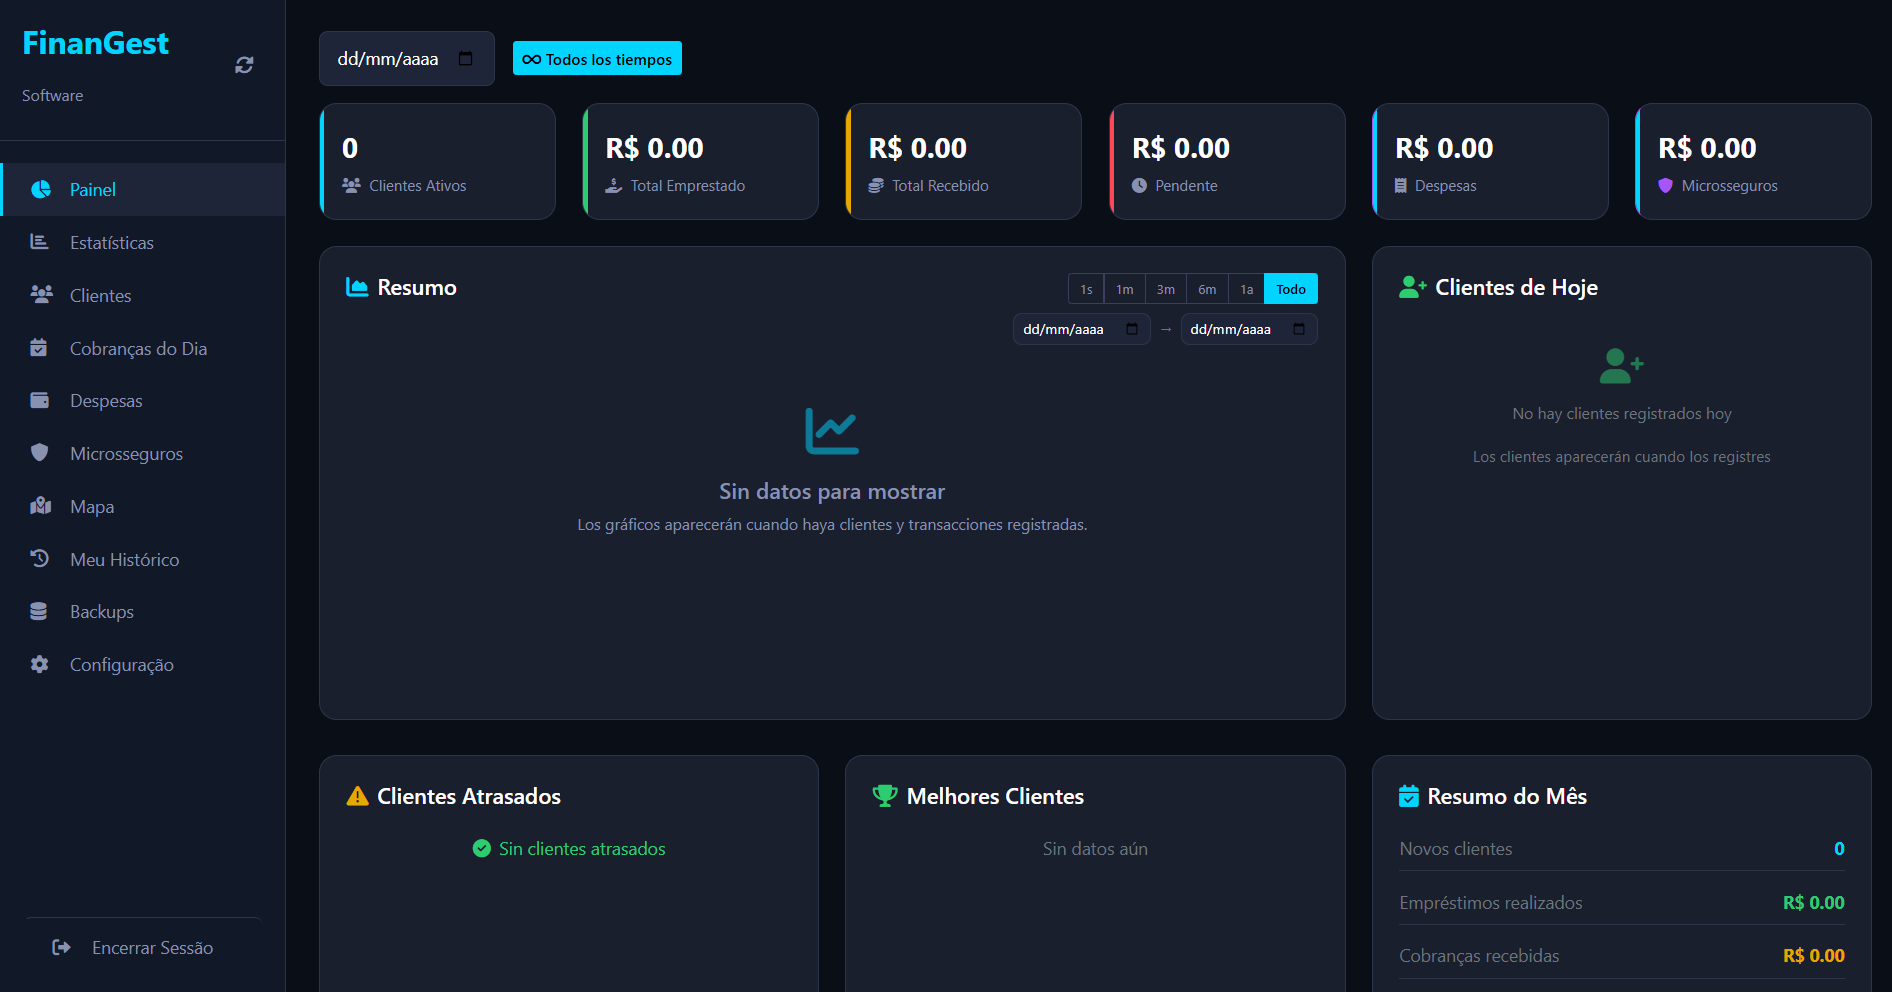The height and width of the screenshot is (992, 1892).
Task: Click the Encerrar Sessão logout icon
Action: click(x=61, y=947)
